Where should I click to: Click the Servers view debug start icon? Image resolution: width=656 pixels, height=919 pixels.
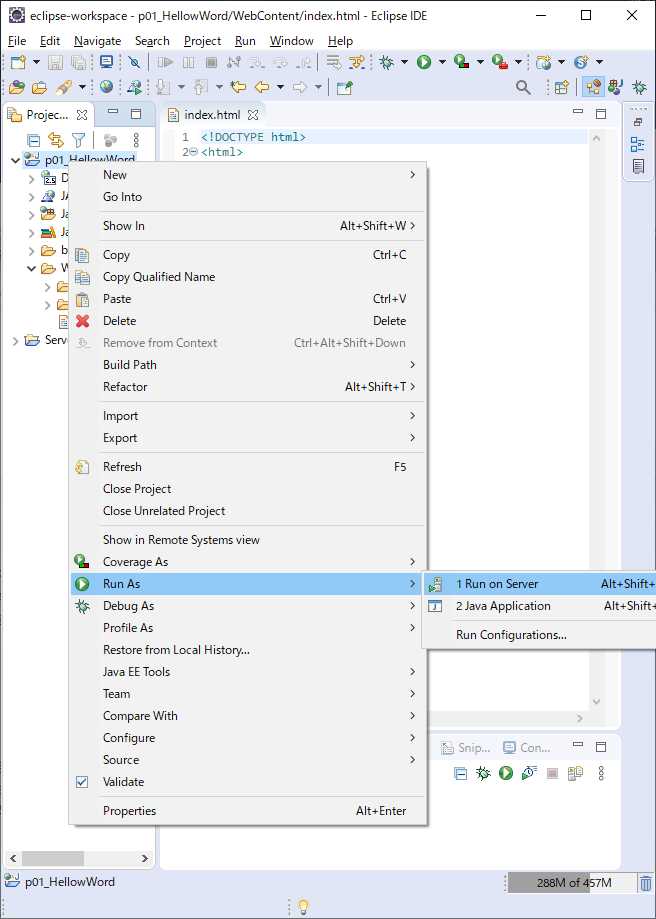(x=483, y=774)
